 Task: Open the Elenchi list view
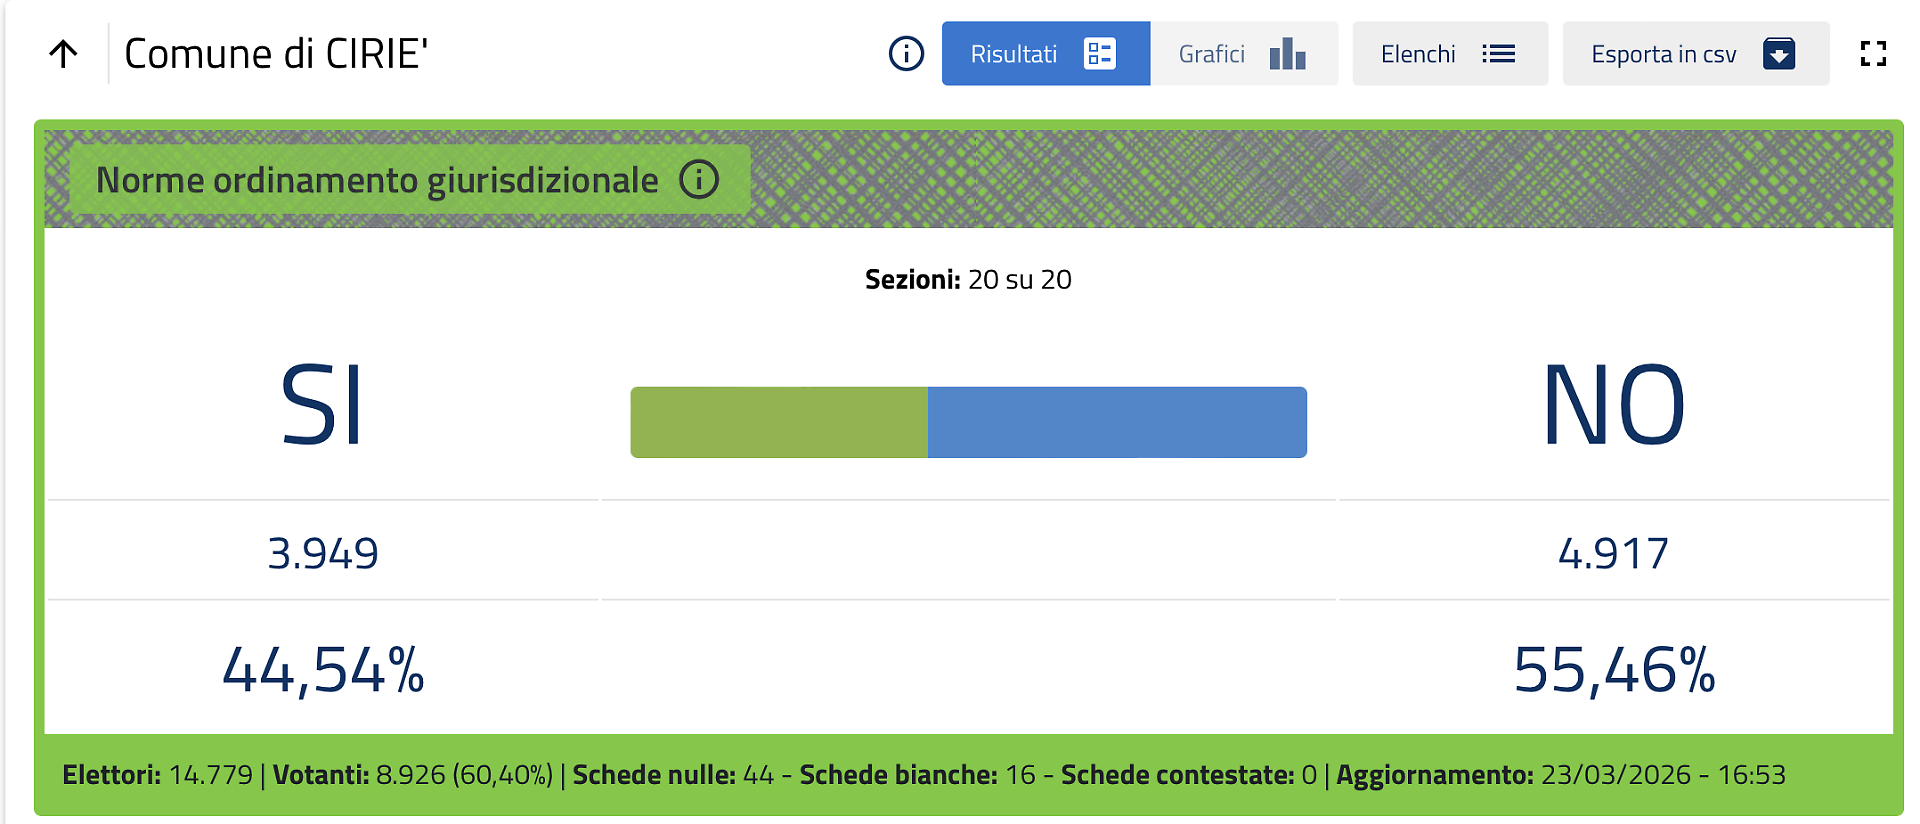(x=1418, y=54)
